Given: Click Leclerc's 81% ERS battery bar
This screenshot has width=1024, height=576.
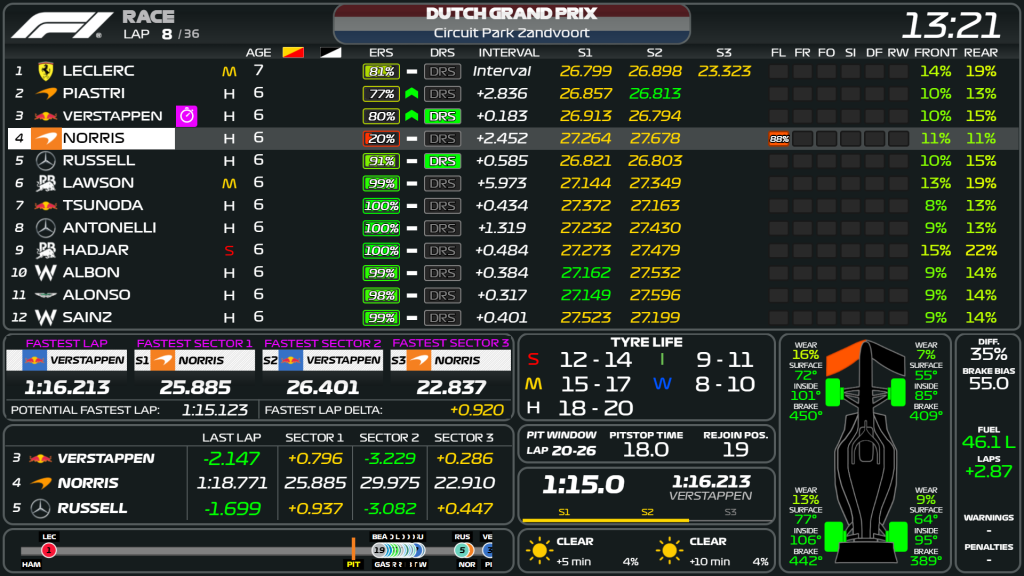Looking at the screenshot, I should pos(381,71).
